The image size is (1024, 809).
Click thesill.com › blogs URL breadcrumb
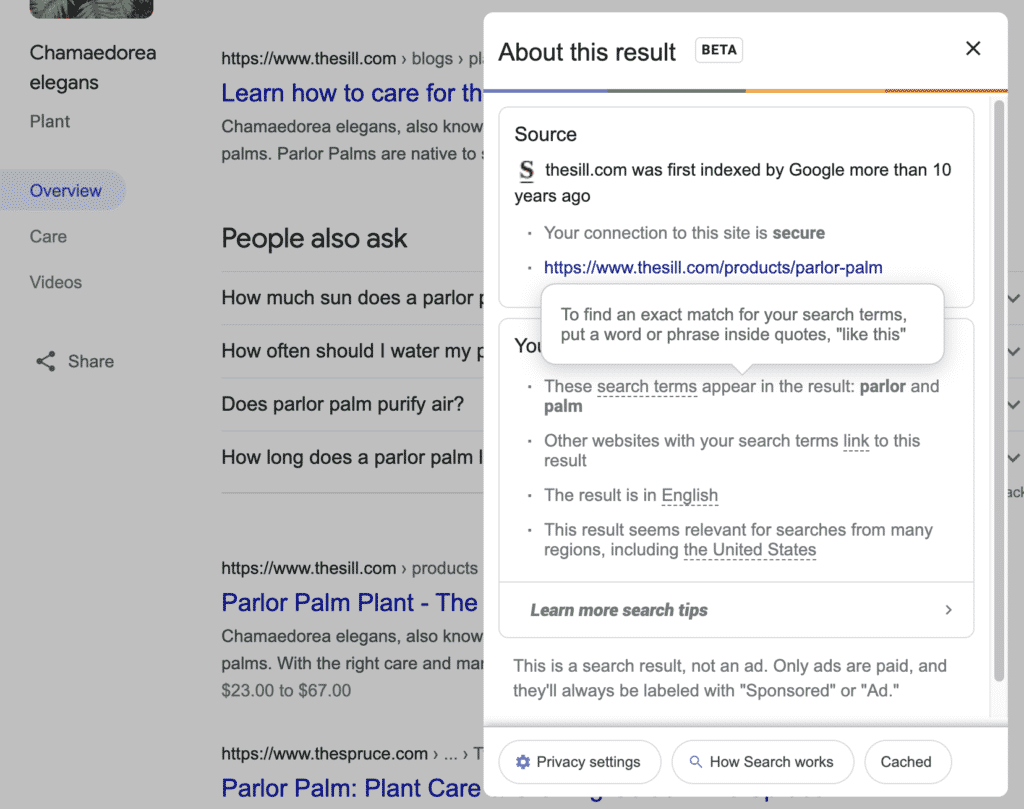(x=351, y=59)
